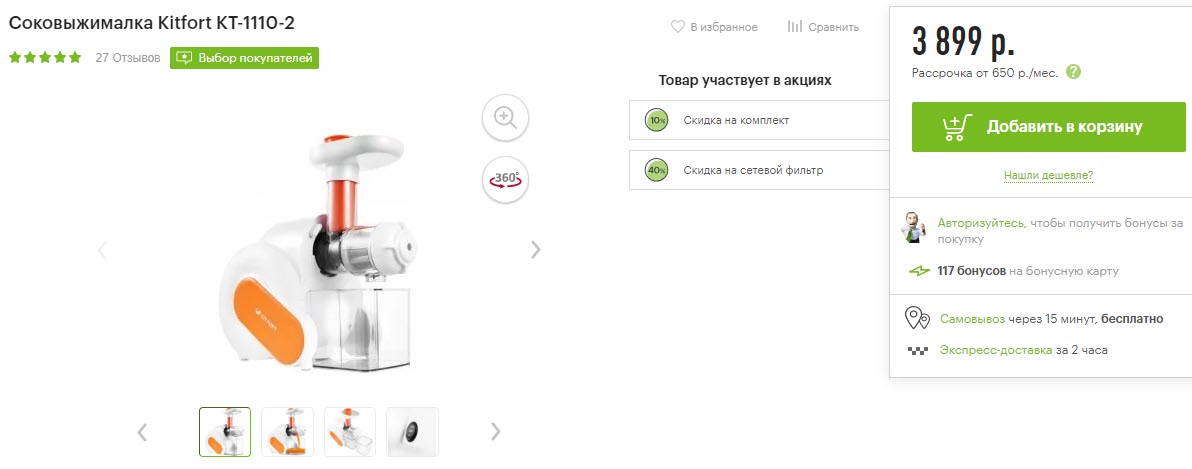1192x469 pixels.
Task: Click the five-star rating
Action: (45, 58)
